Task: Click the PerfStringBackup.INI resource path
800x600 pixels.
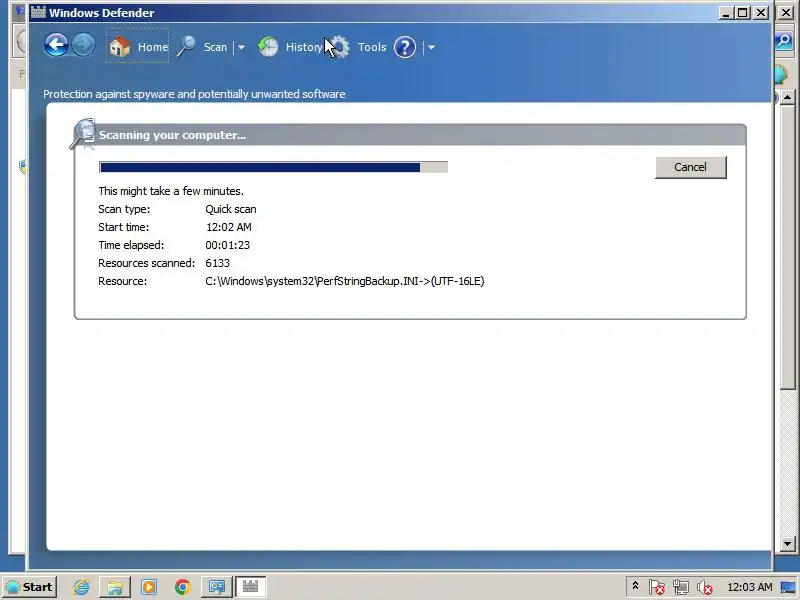Action: [345, 281]
